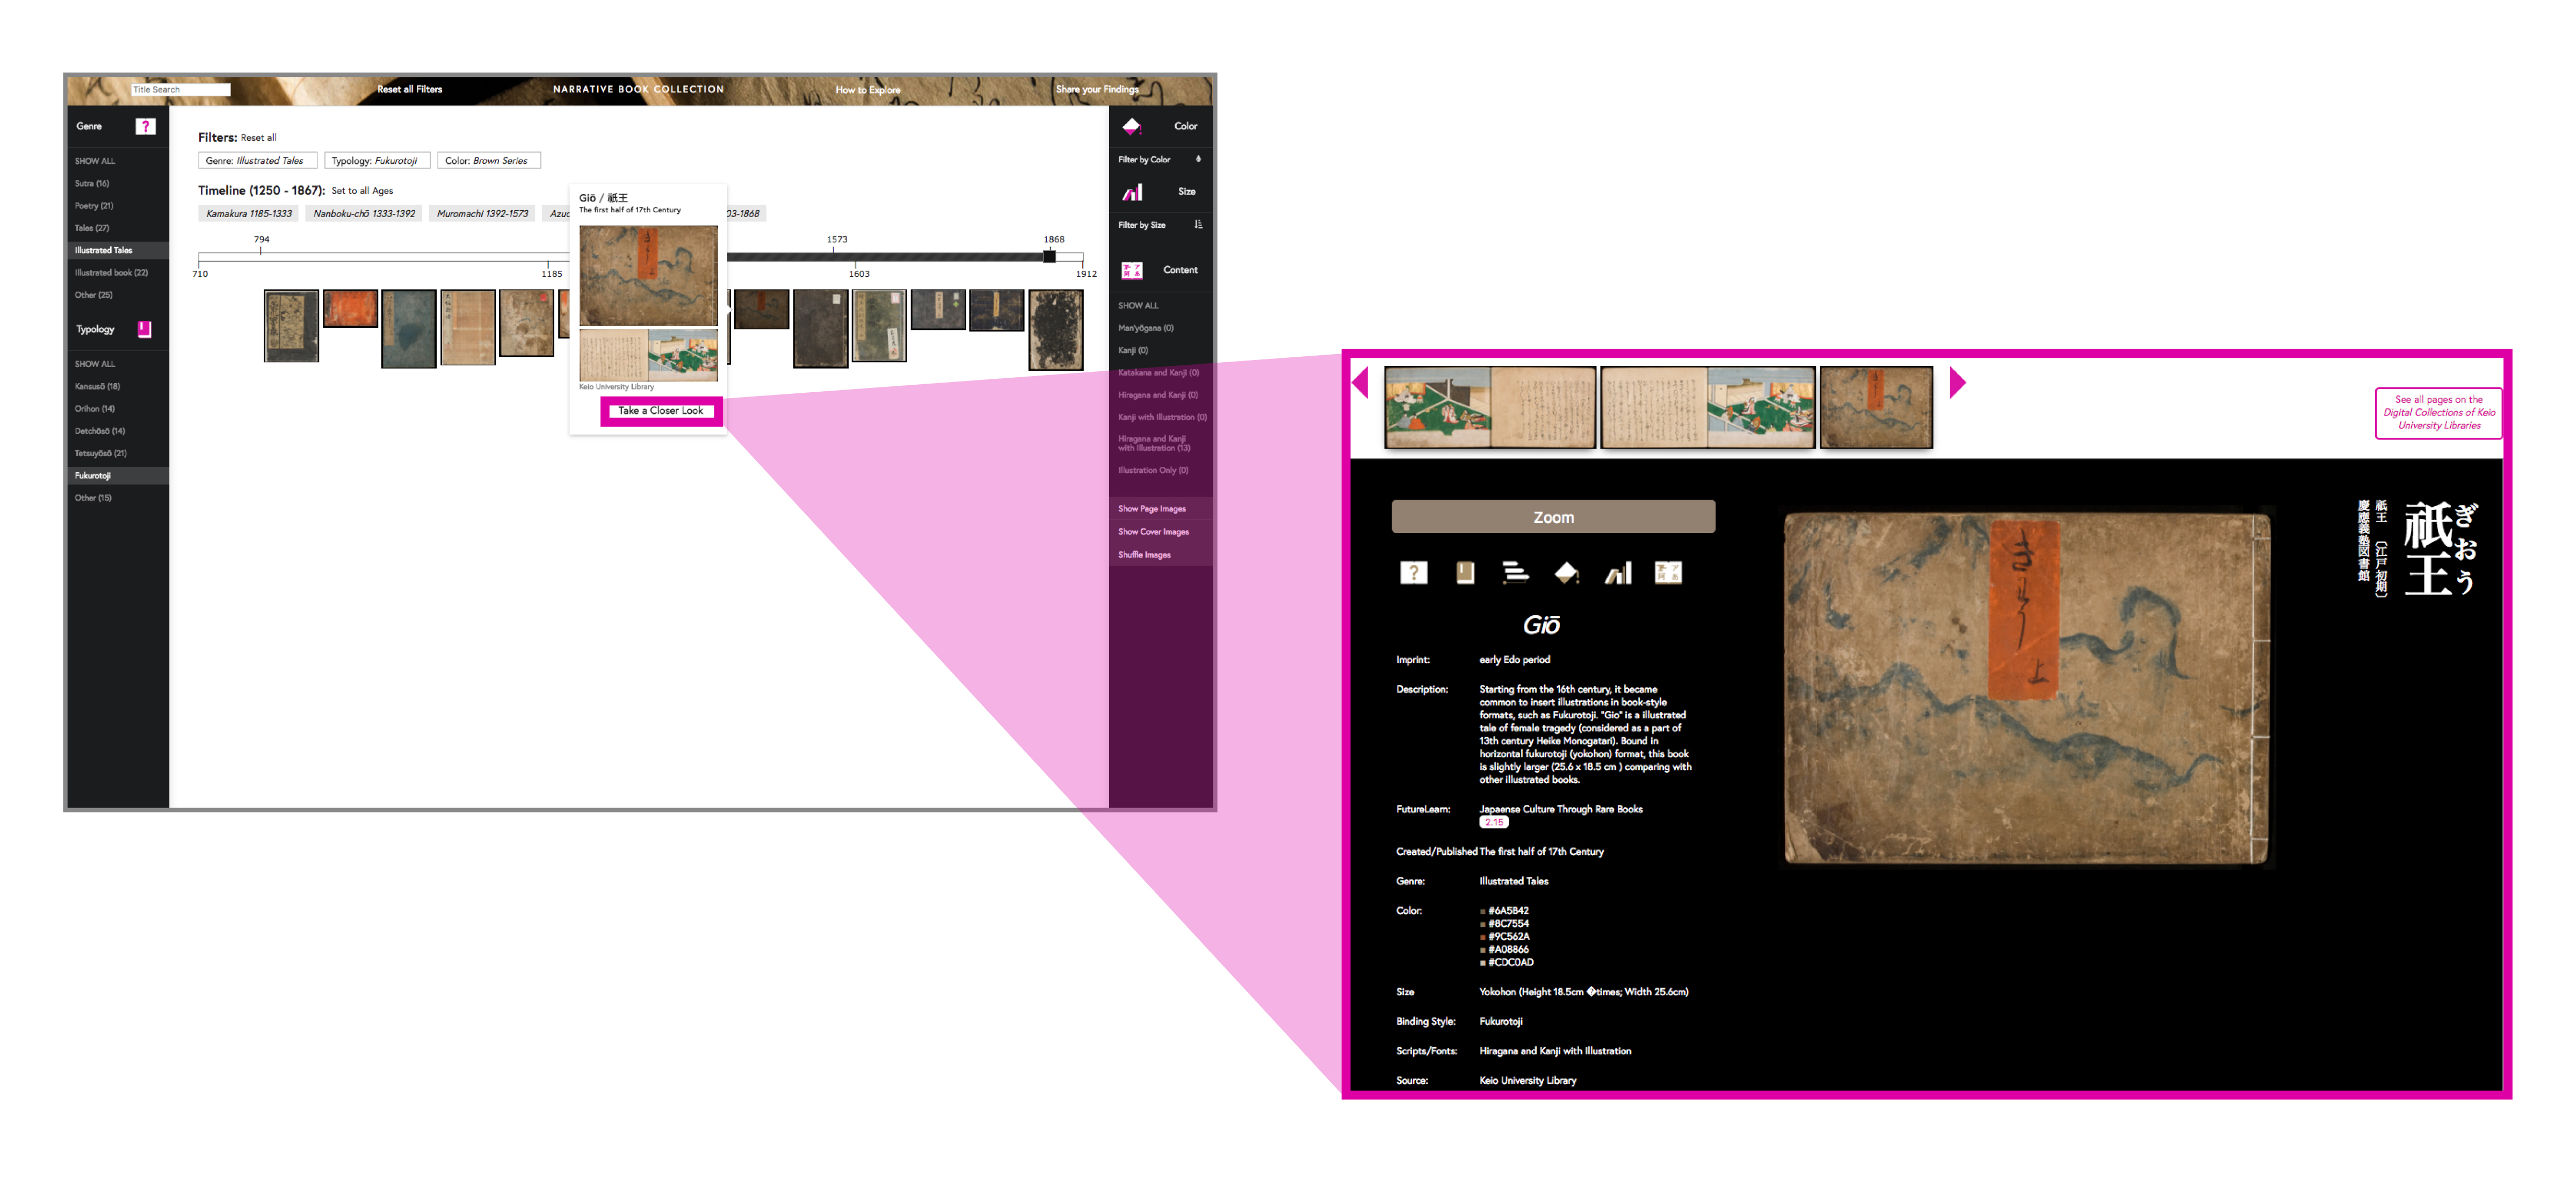The width and height of the screenshot is (2576, 1181).
Task: Select Genre SHOW ALL
Action: point(94,161)
